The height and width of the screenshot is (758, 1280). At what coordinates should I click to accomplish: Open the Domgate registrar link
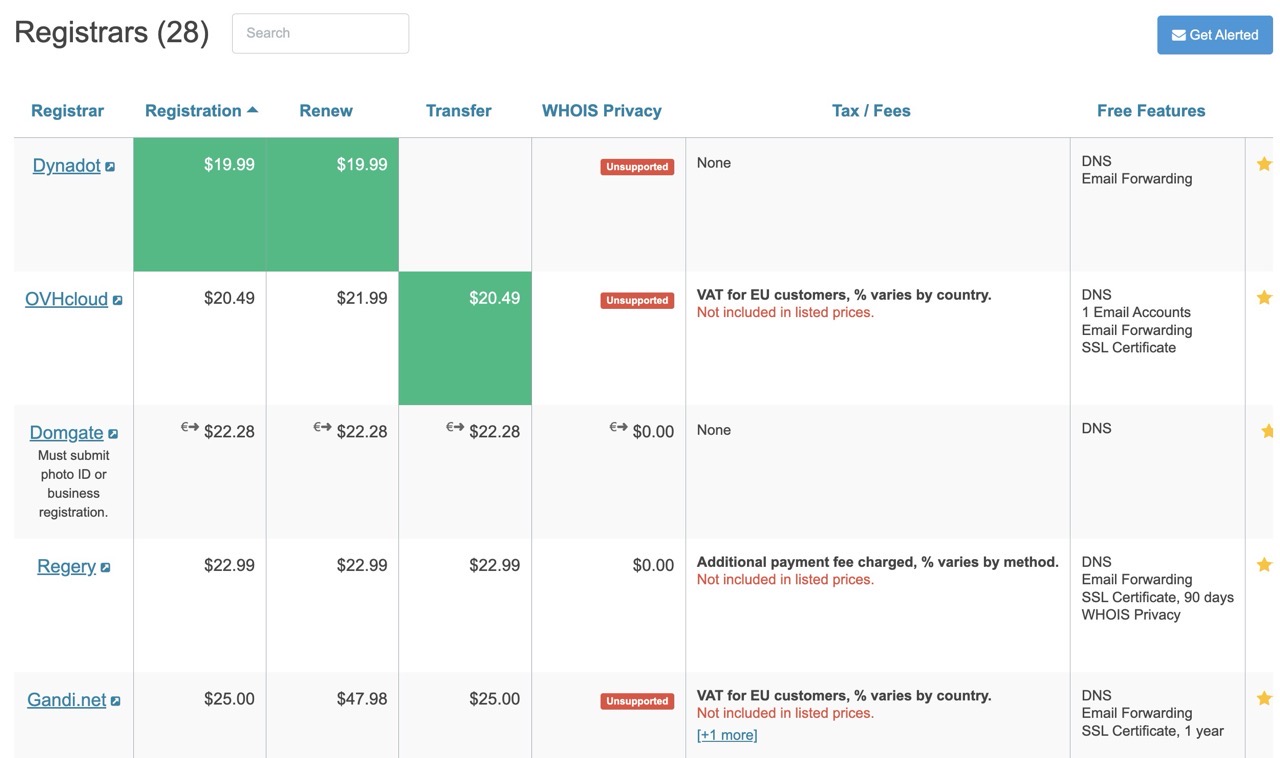tap(66, 433)
